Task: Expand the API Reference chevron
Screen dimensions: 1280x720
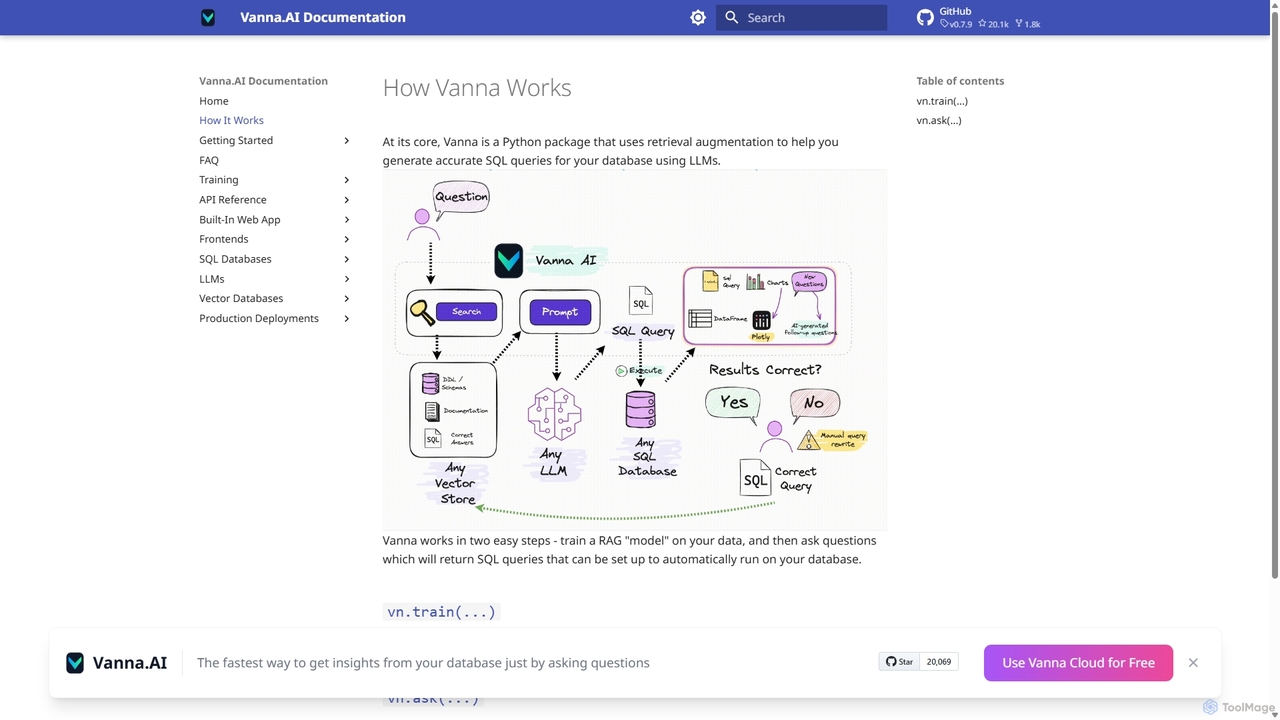Action: [x=347, y=200]
